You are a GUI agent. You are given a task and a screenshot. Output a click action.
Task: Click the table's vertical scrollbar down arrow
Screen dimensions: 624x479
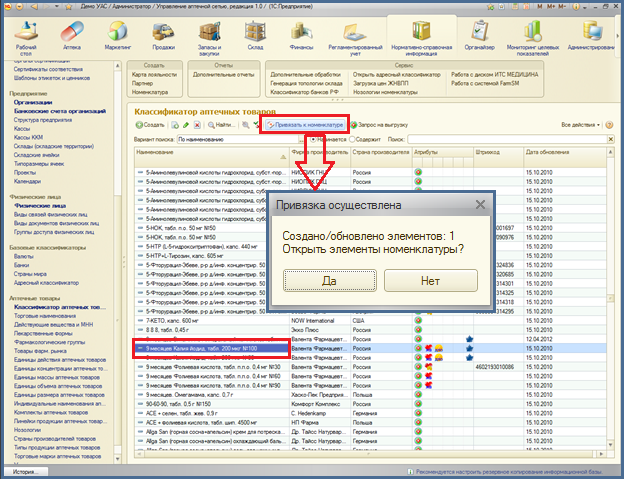[x=610, y=445]
